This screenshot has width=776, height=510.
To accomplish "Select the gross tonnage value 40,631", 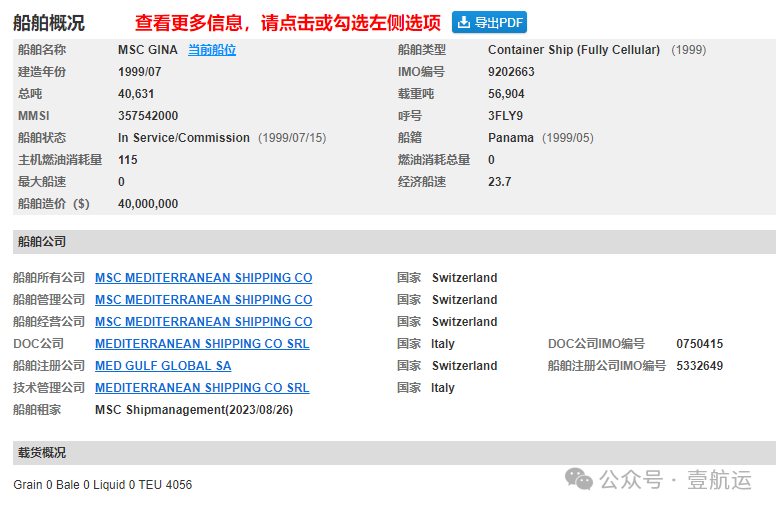I will coord(136,94).
